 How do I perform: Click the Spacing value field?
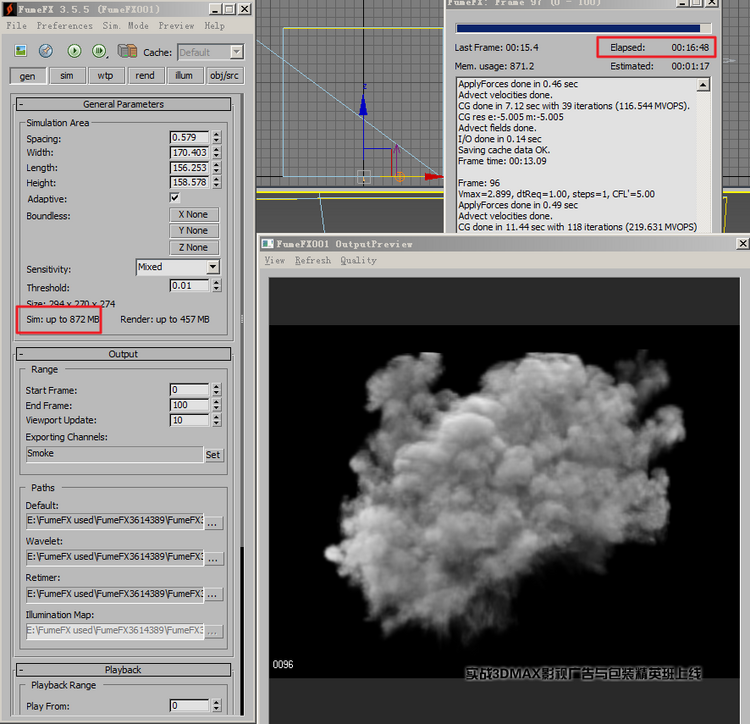coord(189,137)
